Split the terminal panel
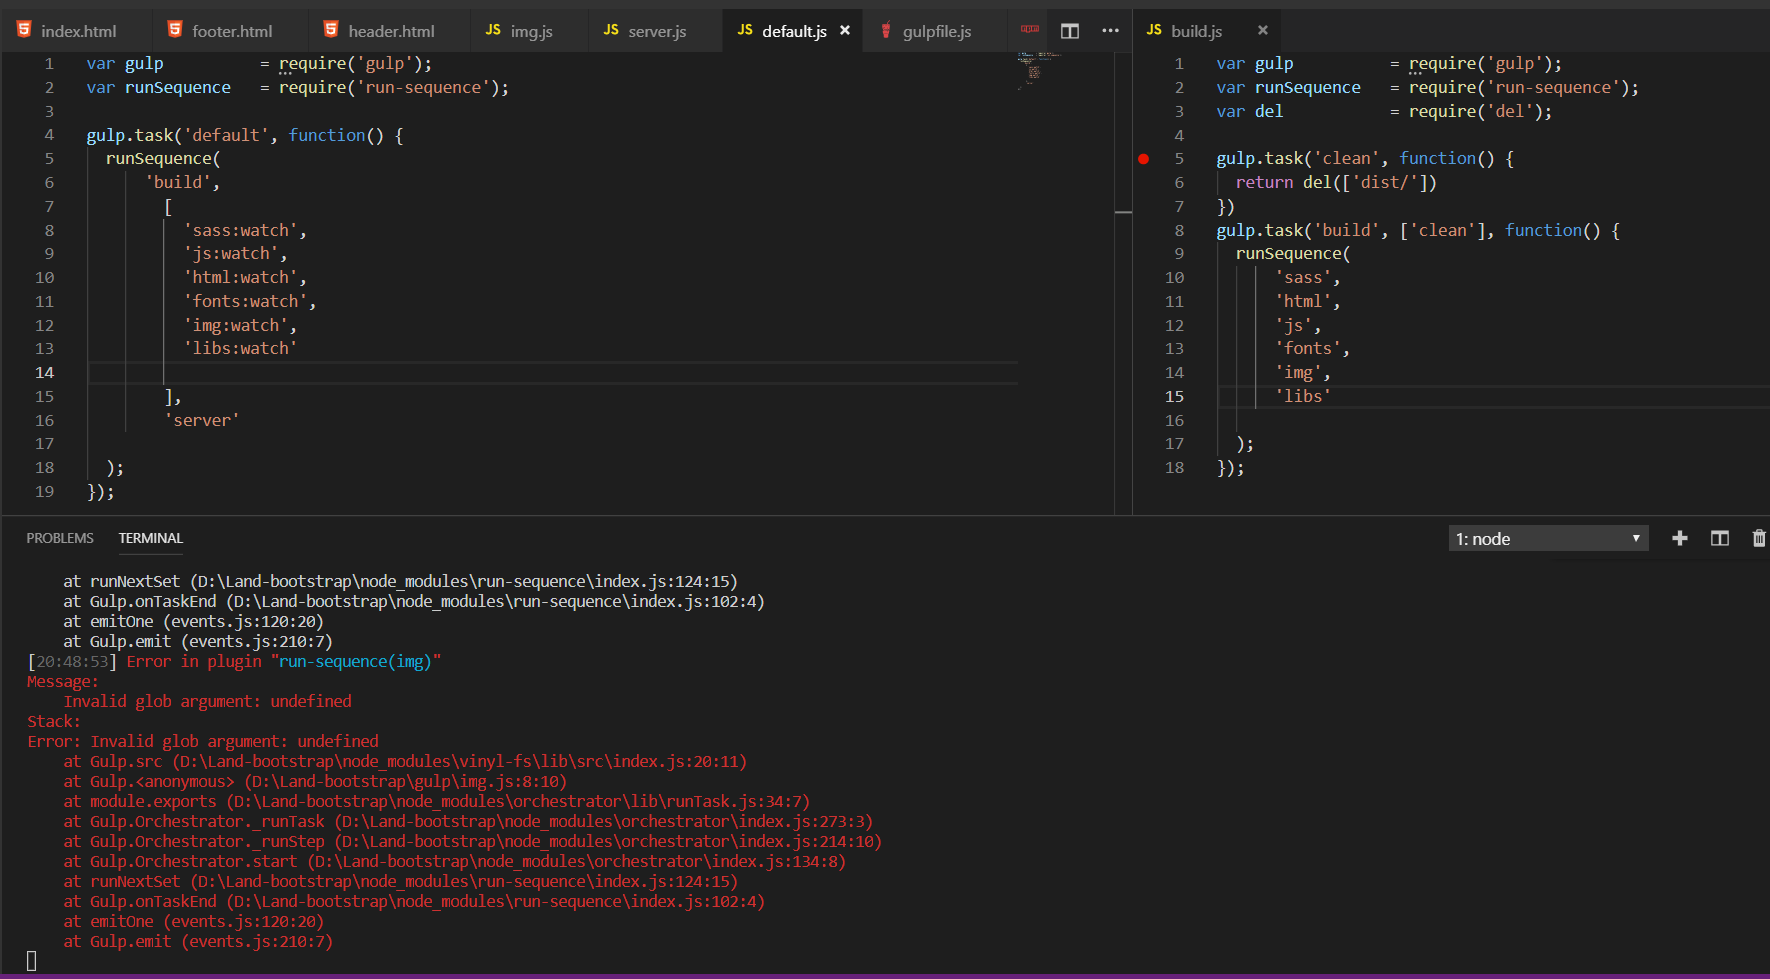Image resolution: width=1770 pixels, height=979 pixels. (1720, 538)
